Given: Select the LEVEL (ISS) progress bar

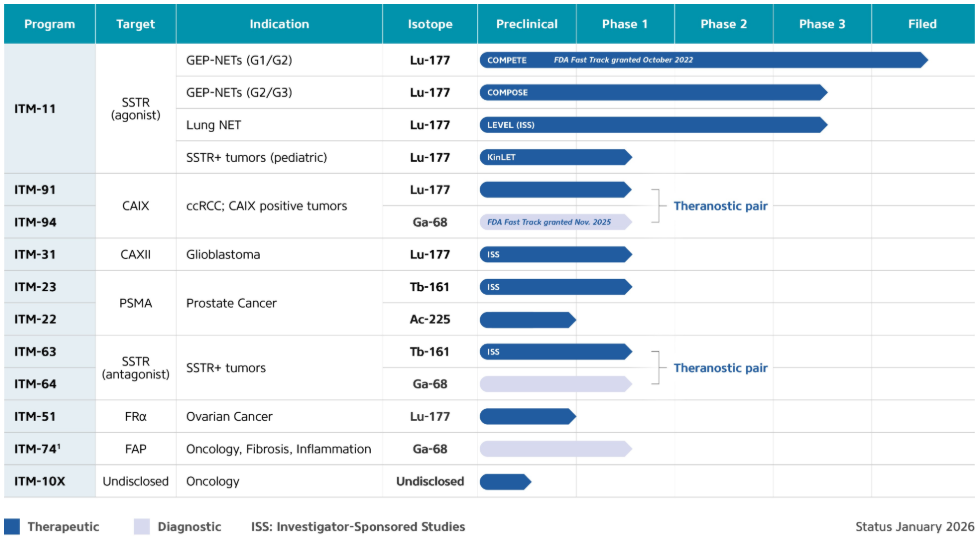Looking at the screenshot, I should click(x=654, y=125).
